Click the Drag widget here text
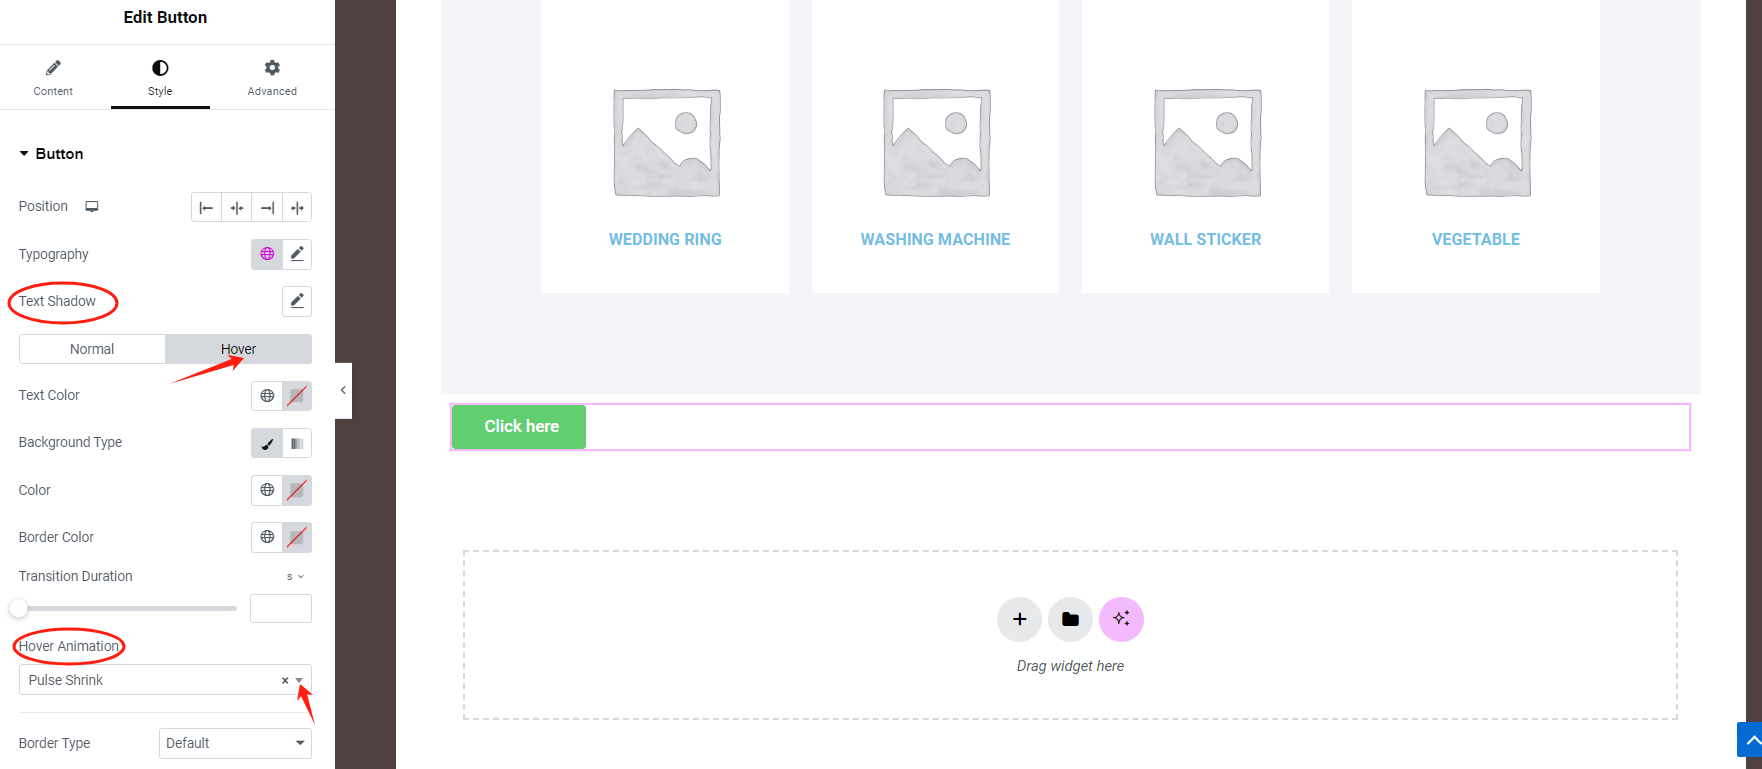The image size is (1762, 769). pyautogui.click(x=1070, y=666)
